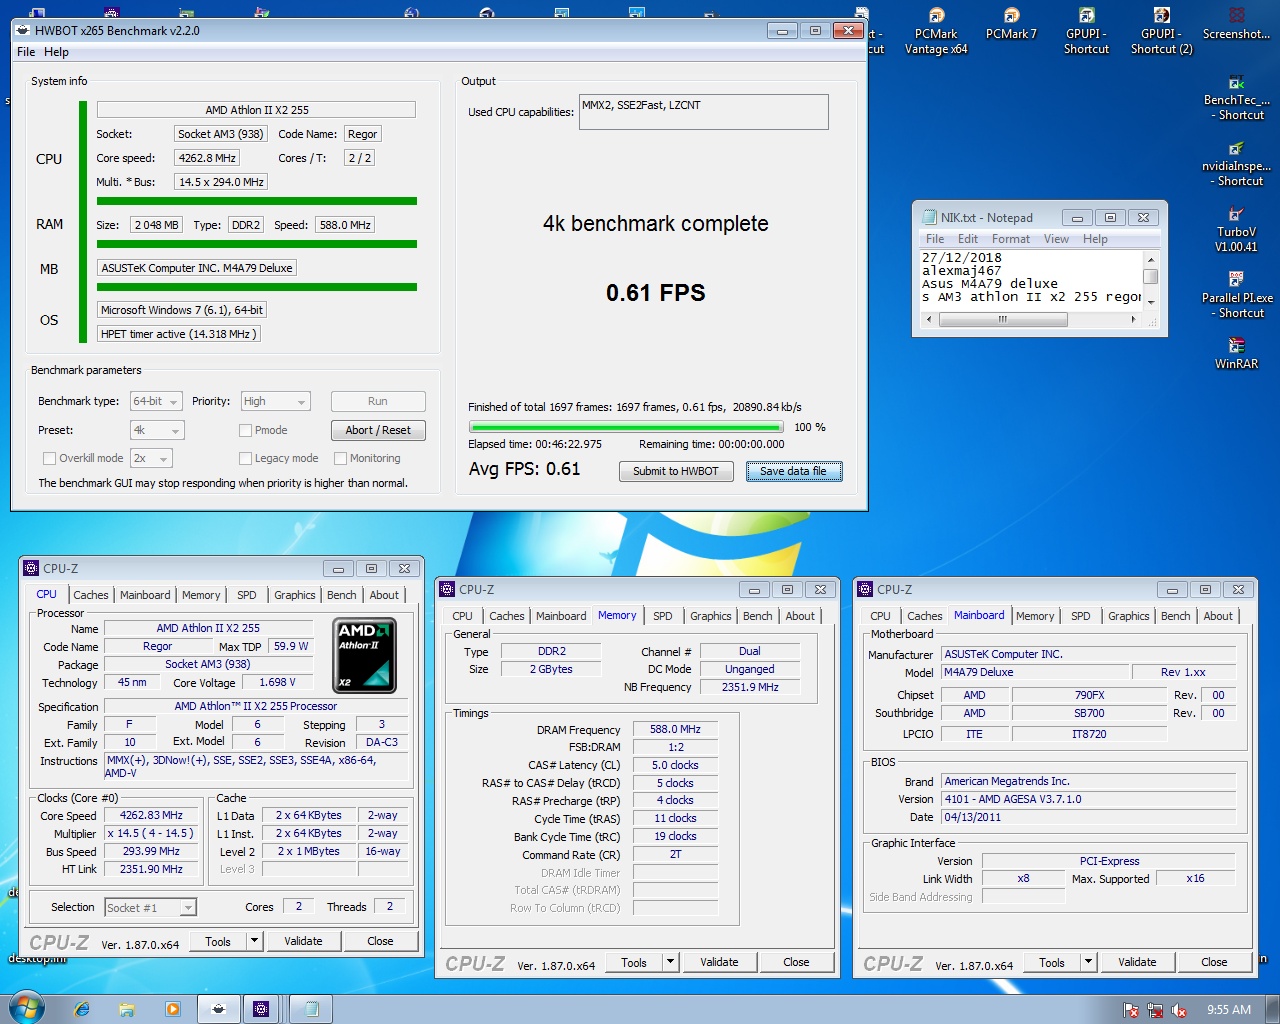1280x1024 pixels.
Task: Enable the Overkill mode checkbox
Action: (49, 458)
